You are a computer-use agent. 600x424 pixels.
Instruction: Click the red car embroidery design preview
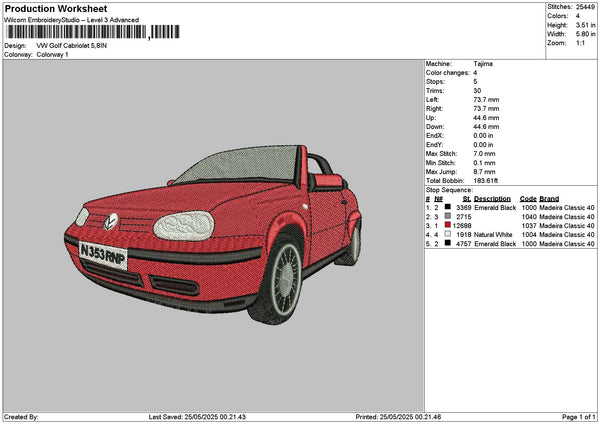[x=213, y=234]
